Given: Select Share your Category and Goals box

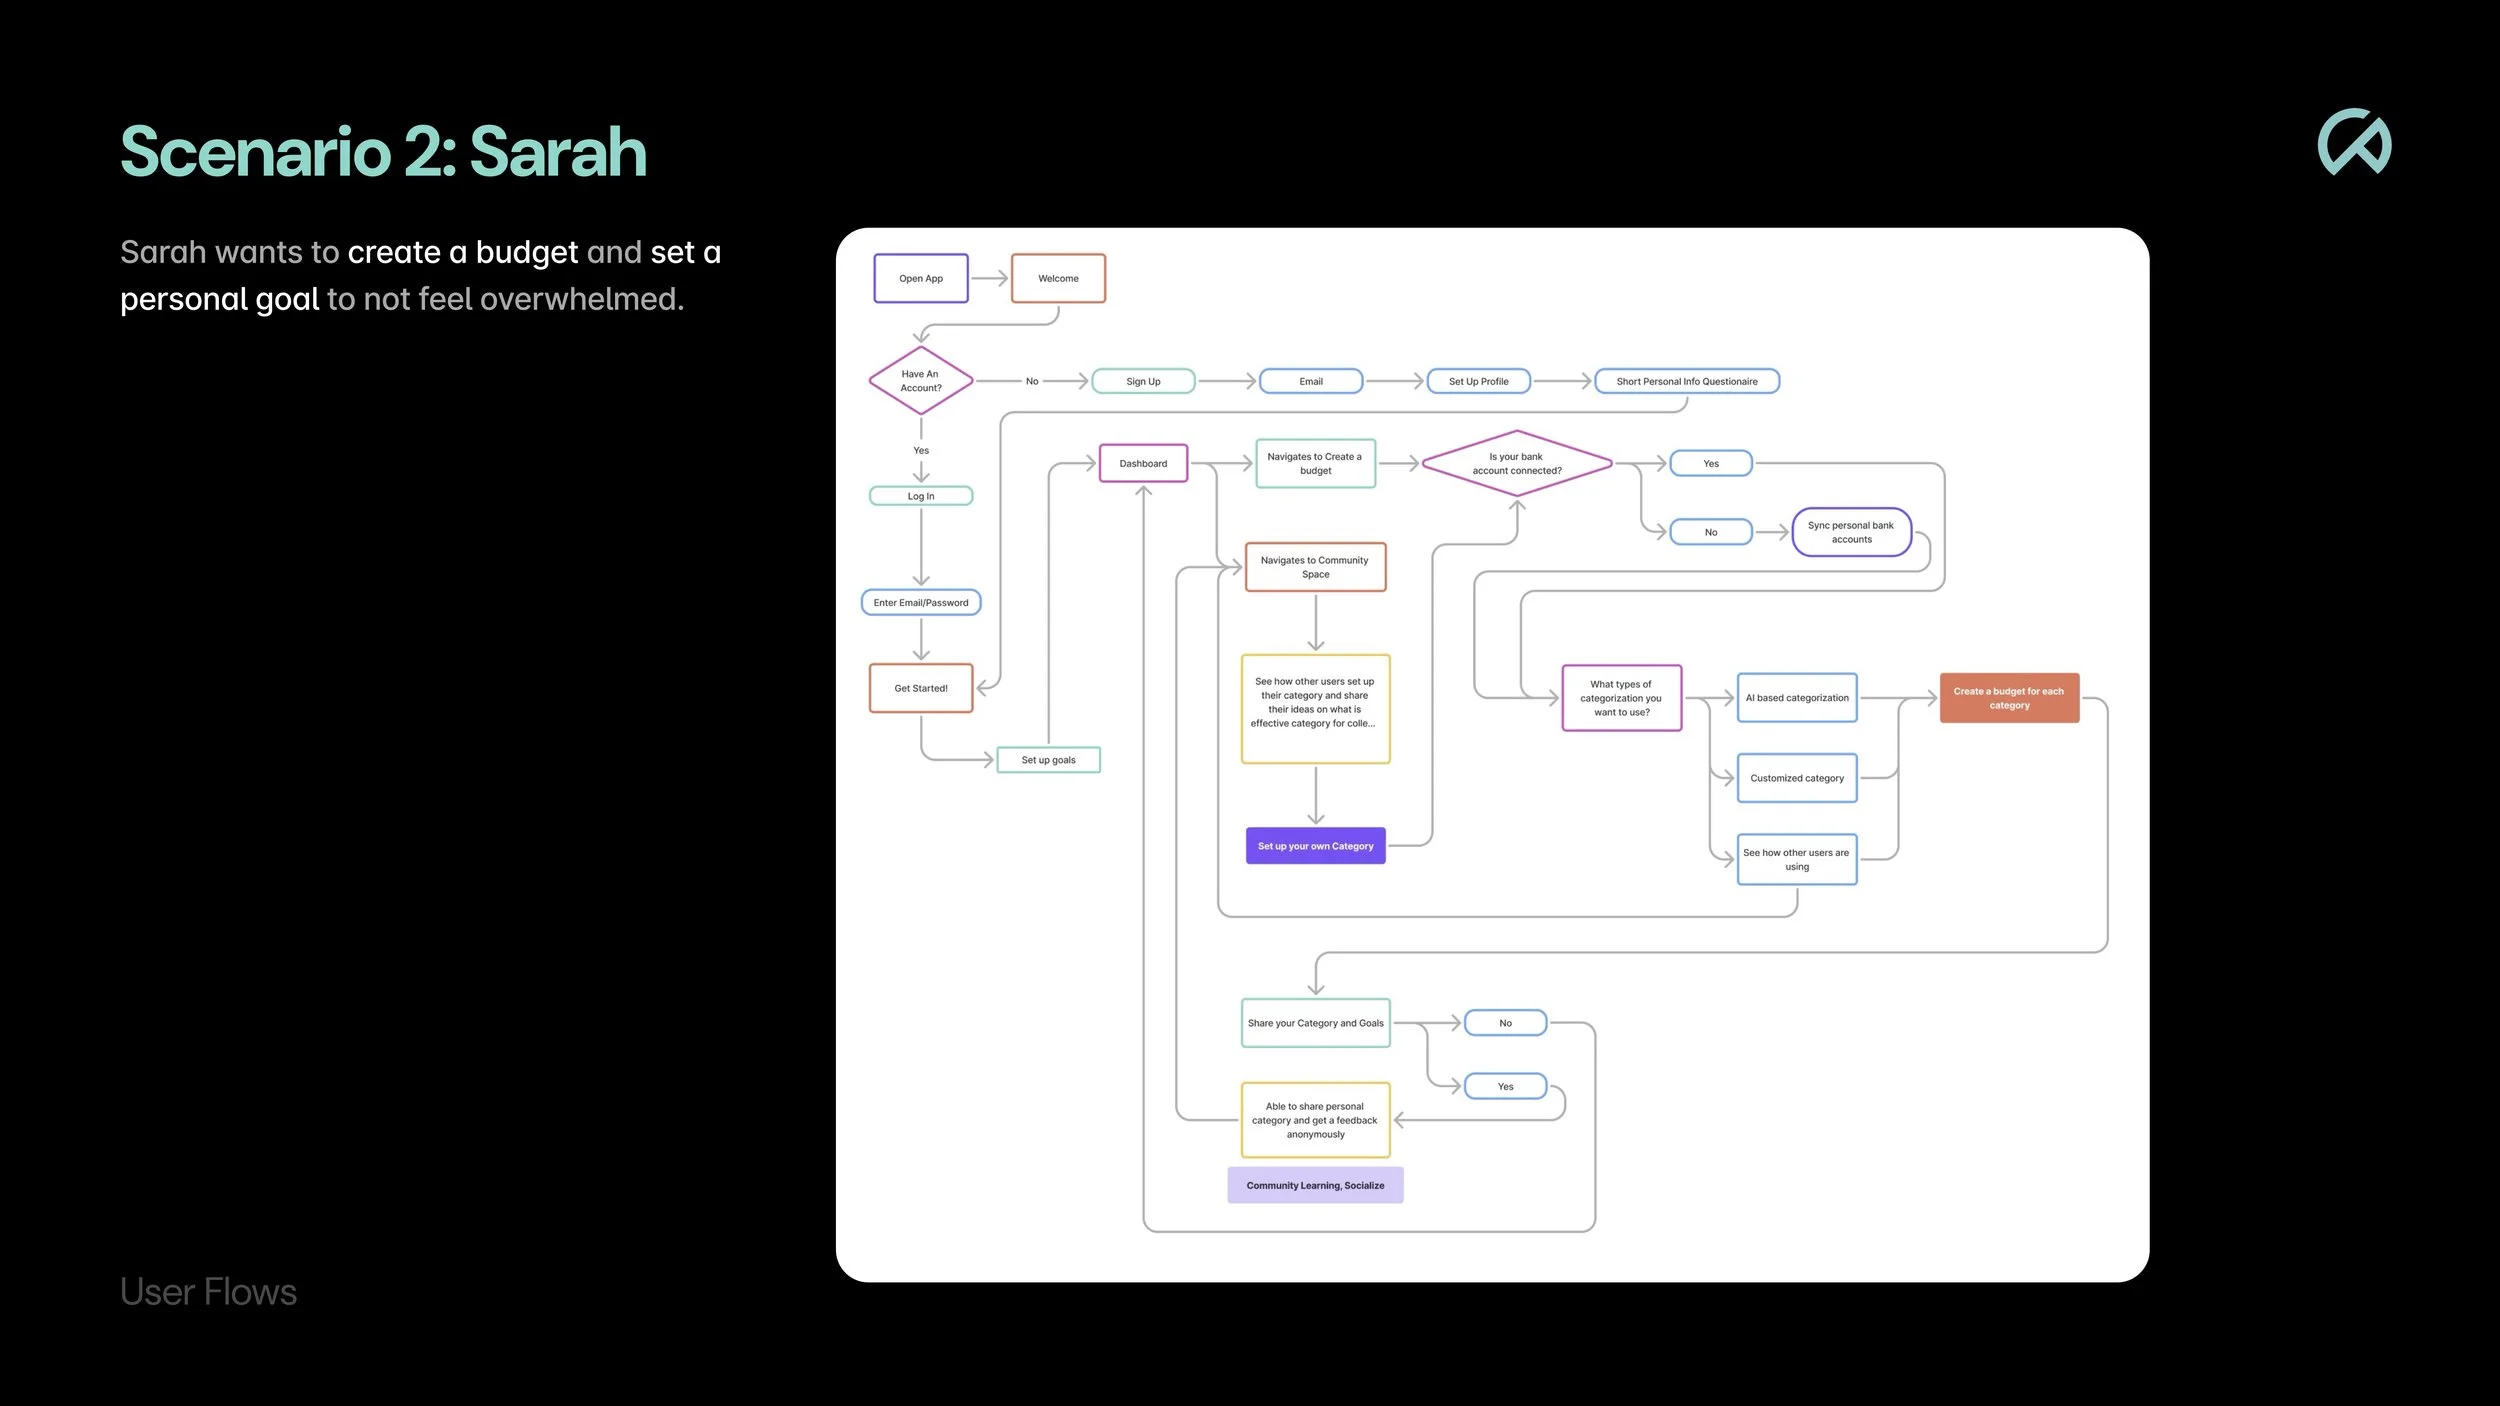Looking at the screenshot, I should (x=1315, y=1023).
